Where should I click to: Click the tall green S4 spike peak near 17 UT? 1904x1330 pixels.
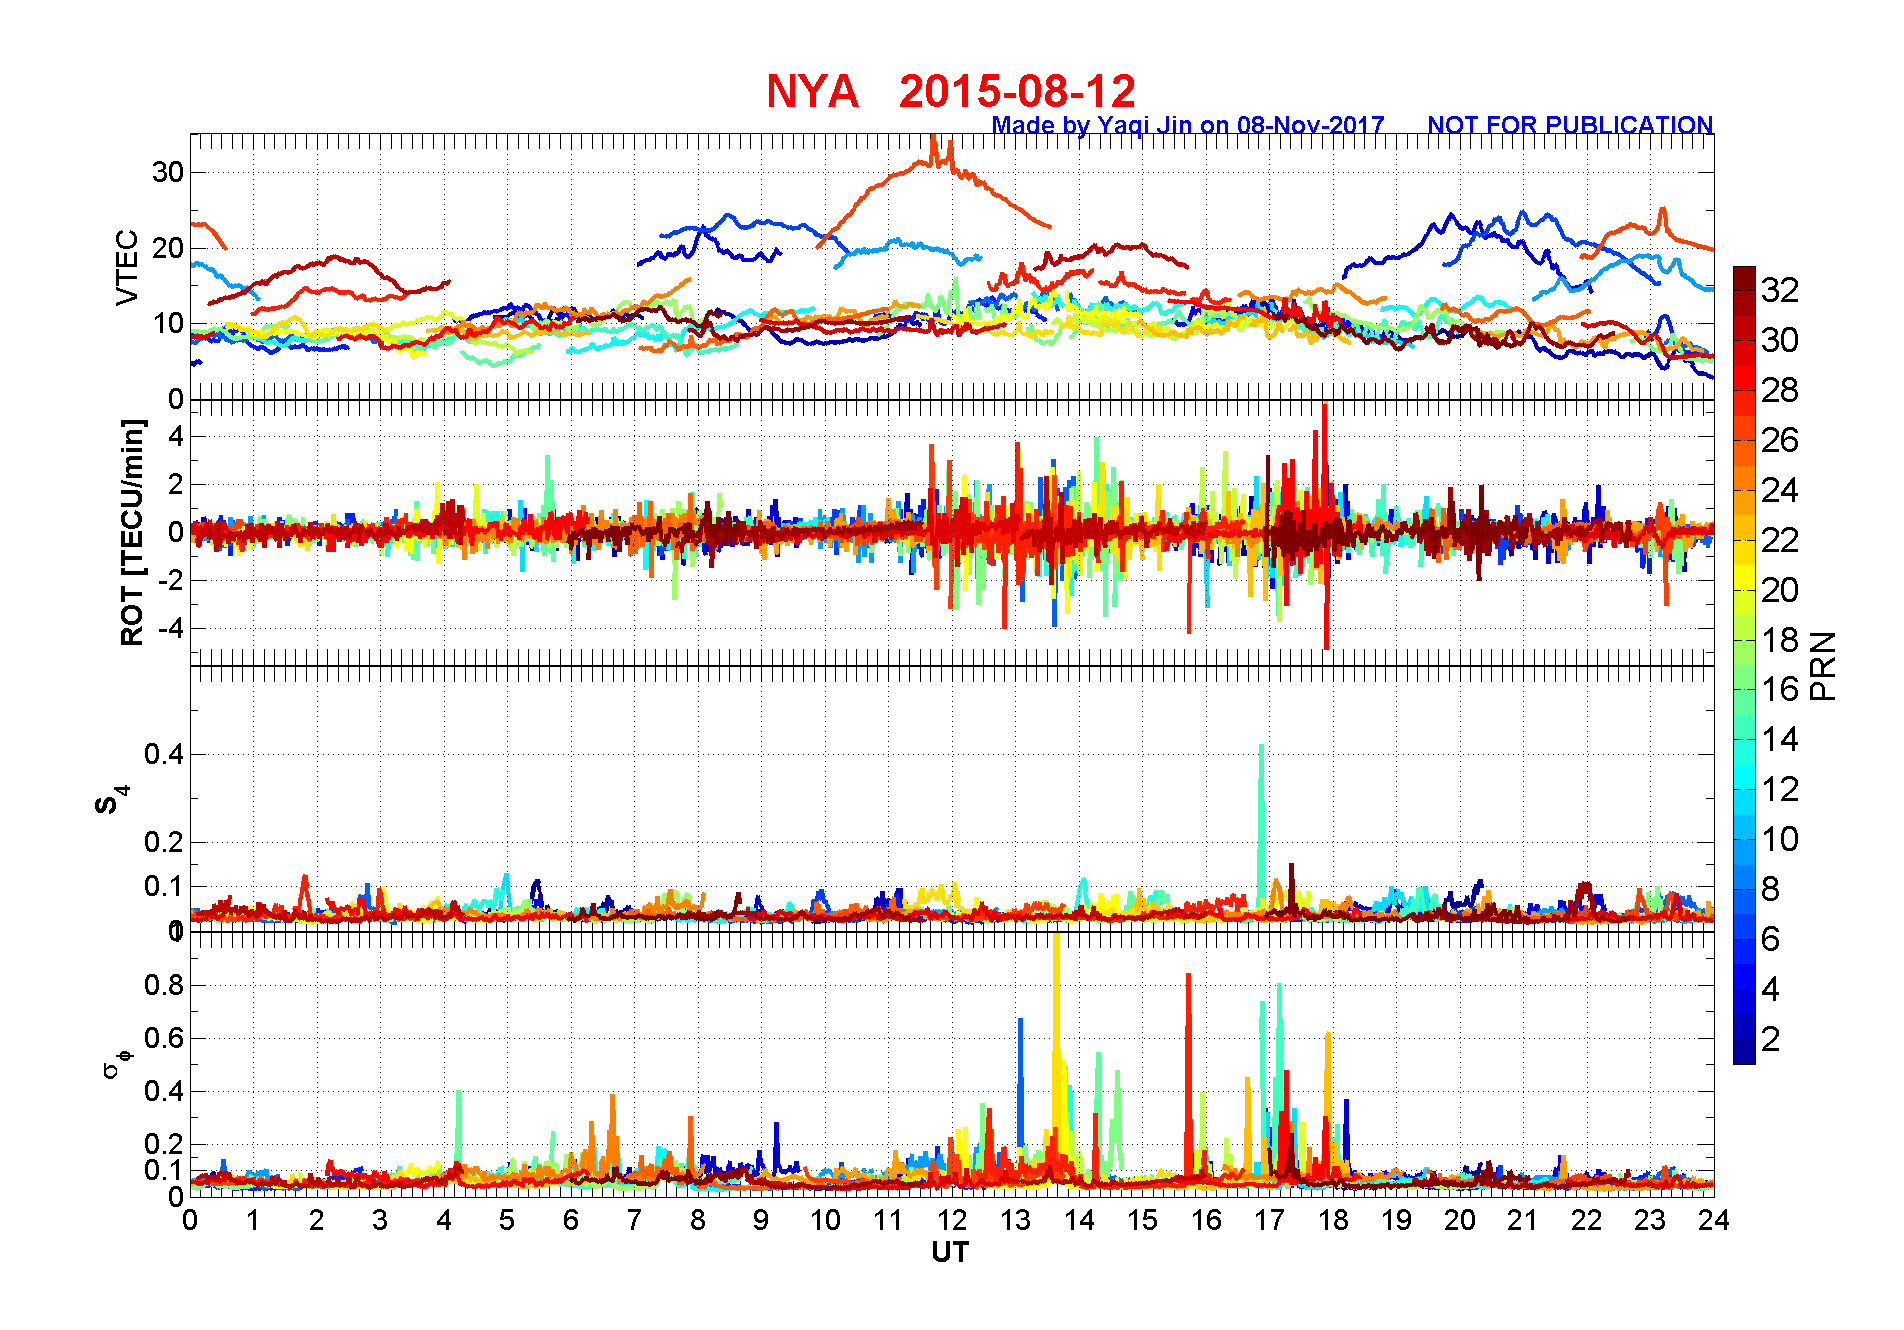[1261, 747]
